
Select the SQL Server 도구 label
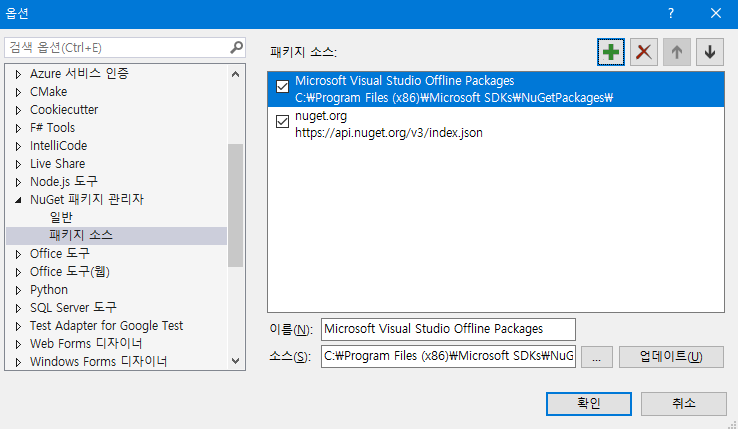coord(73,308)
